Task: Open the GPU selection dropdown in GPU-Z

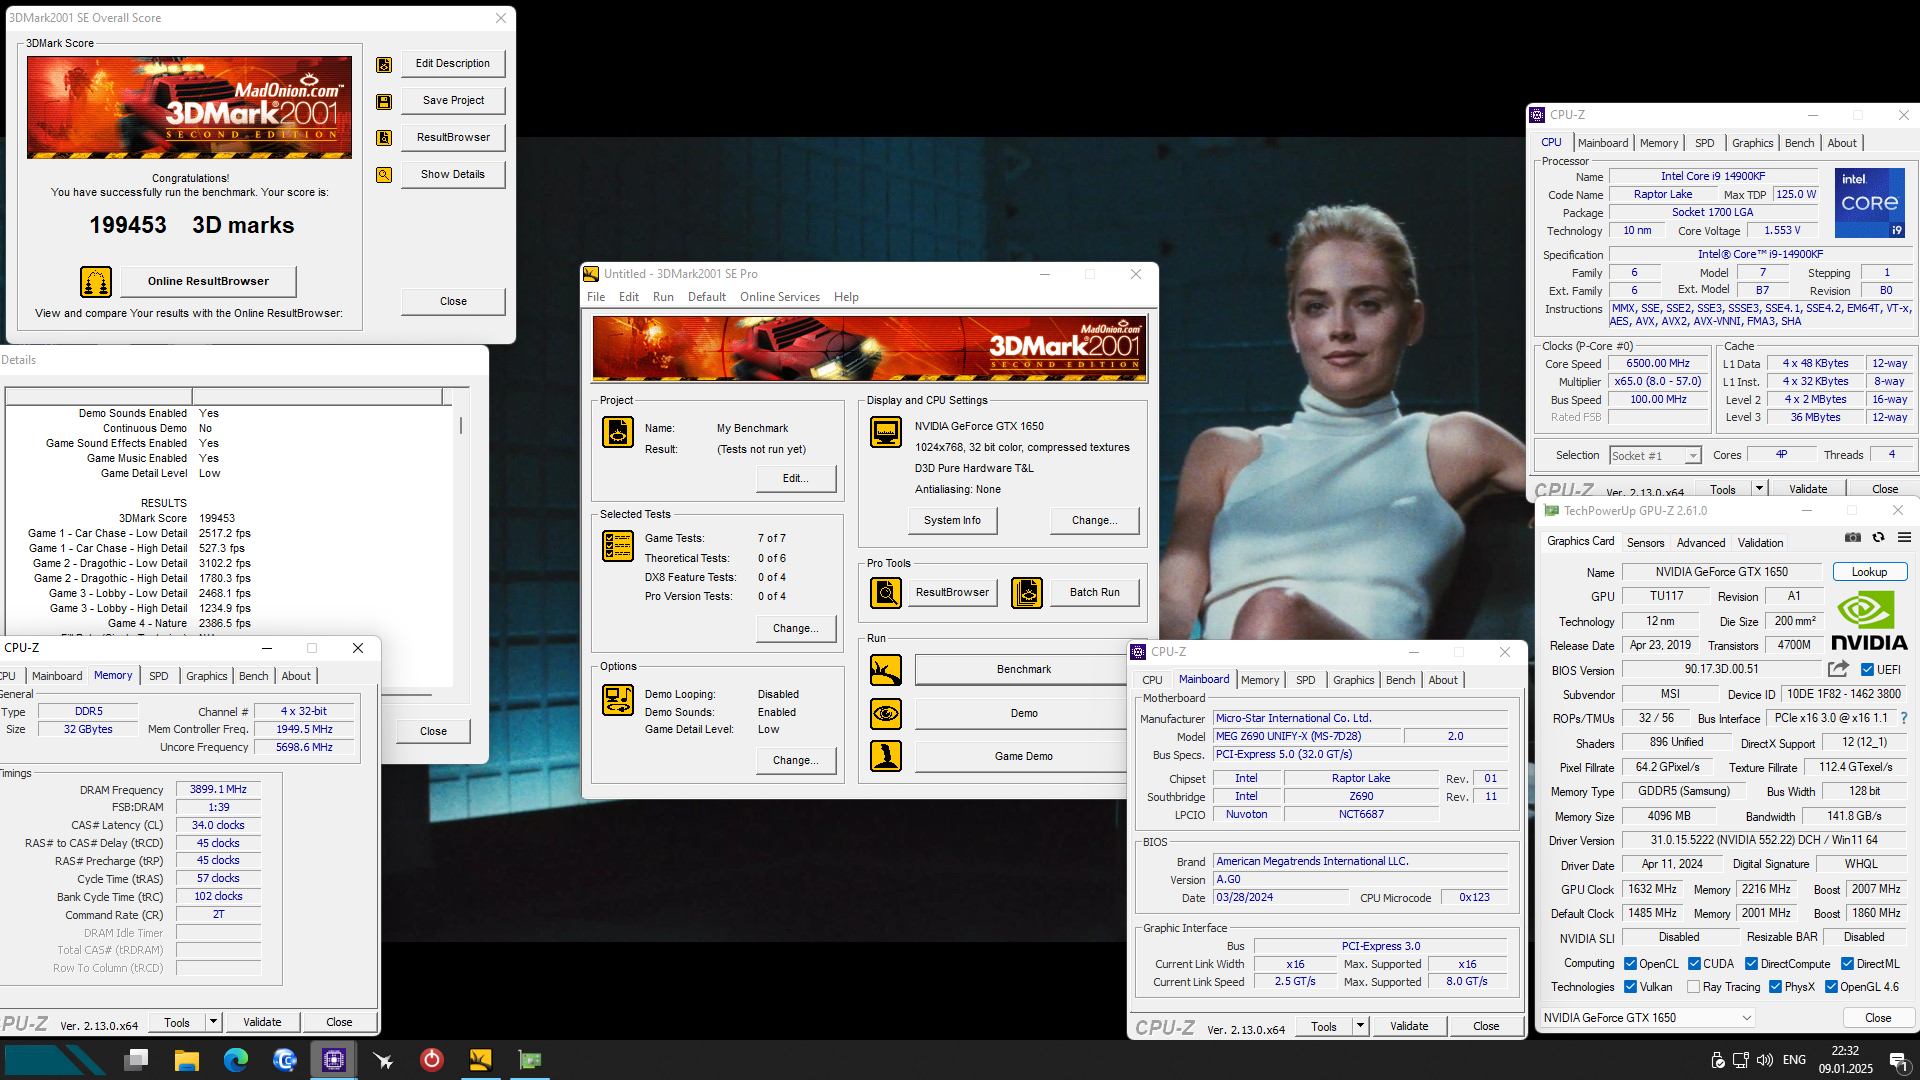Action: 1646,1018
